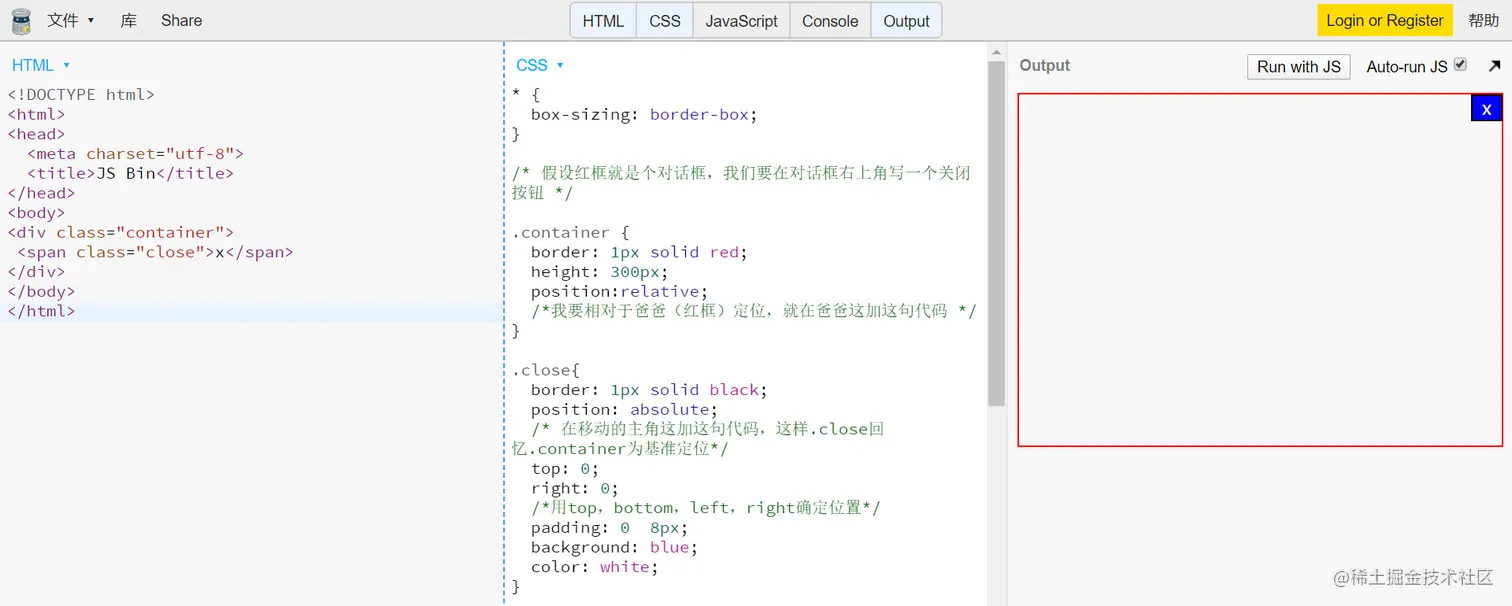This screenshot has height=606, width=1512.
Task: Pop out the output with arrow icon
Action: (x=1494, y=66)
